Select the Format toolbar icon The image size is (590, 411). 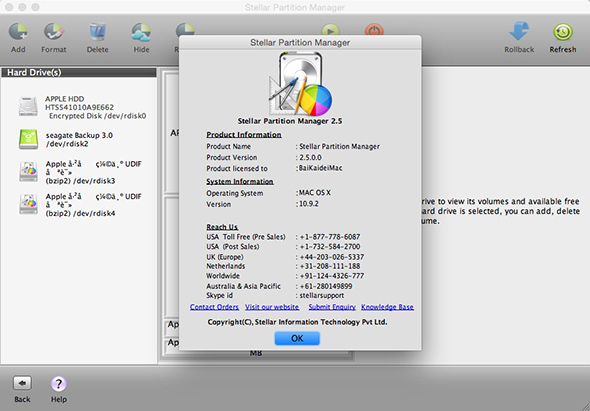(x=54, y=32)
